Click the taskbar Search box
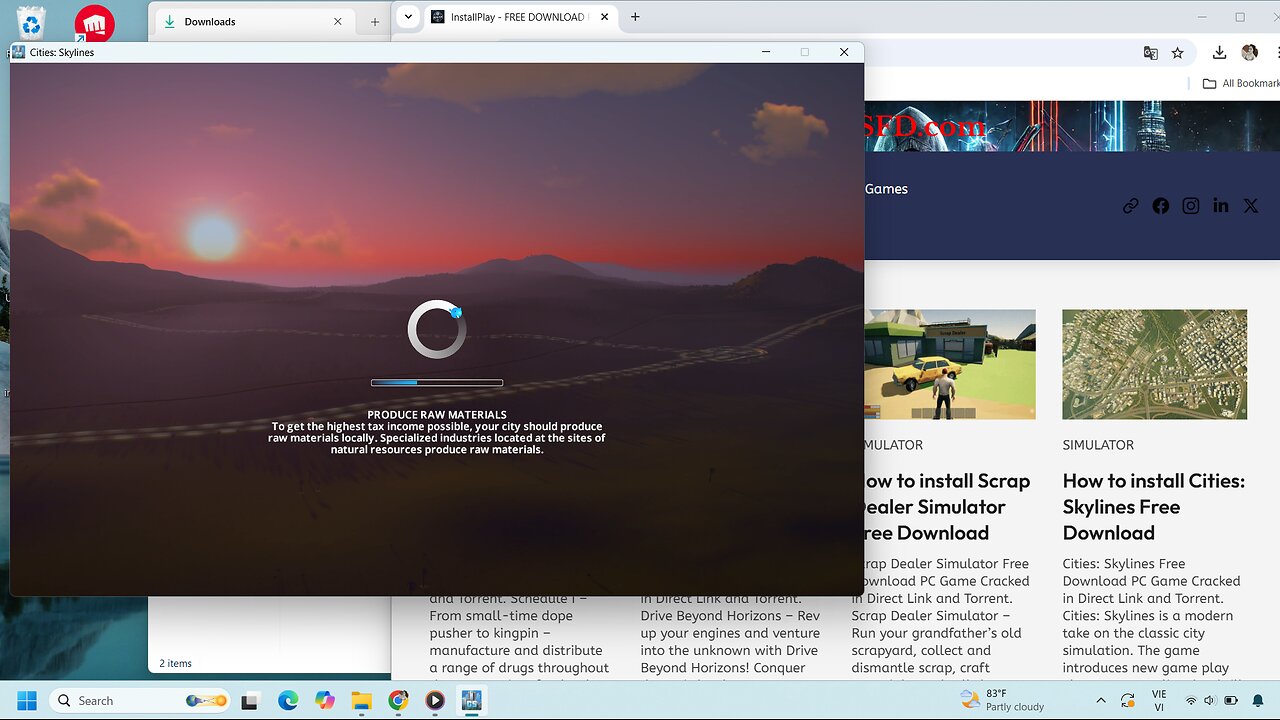 (x=140, y=700)
